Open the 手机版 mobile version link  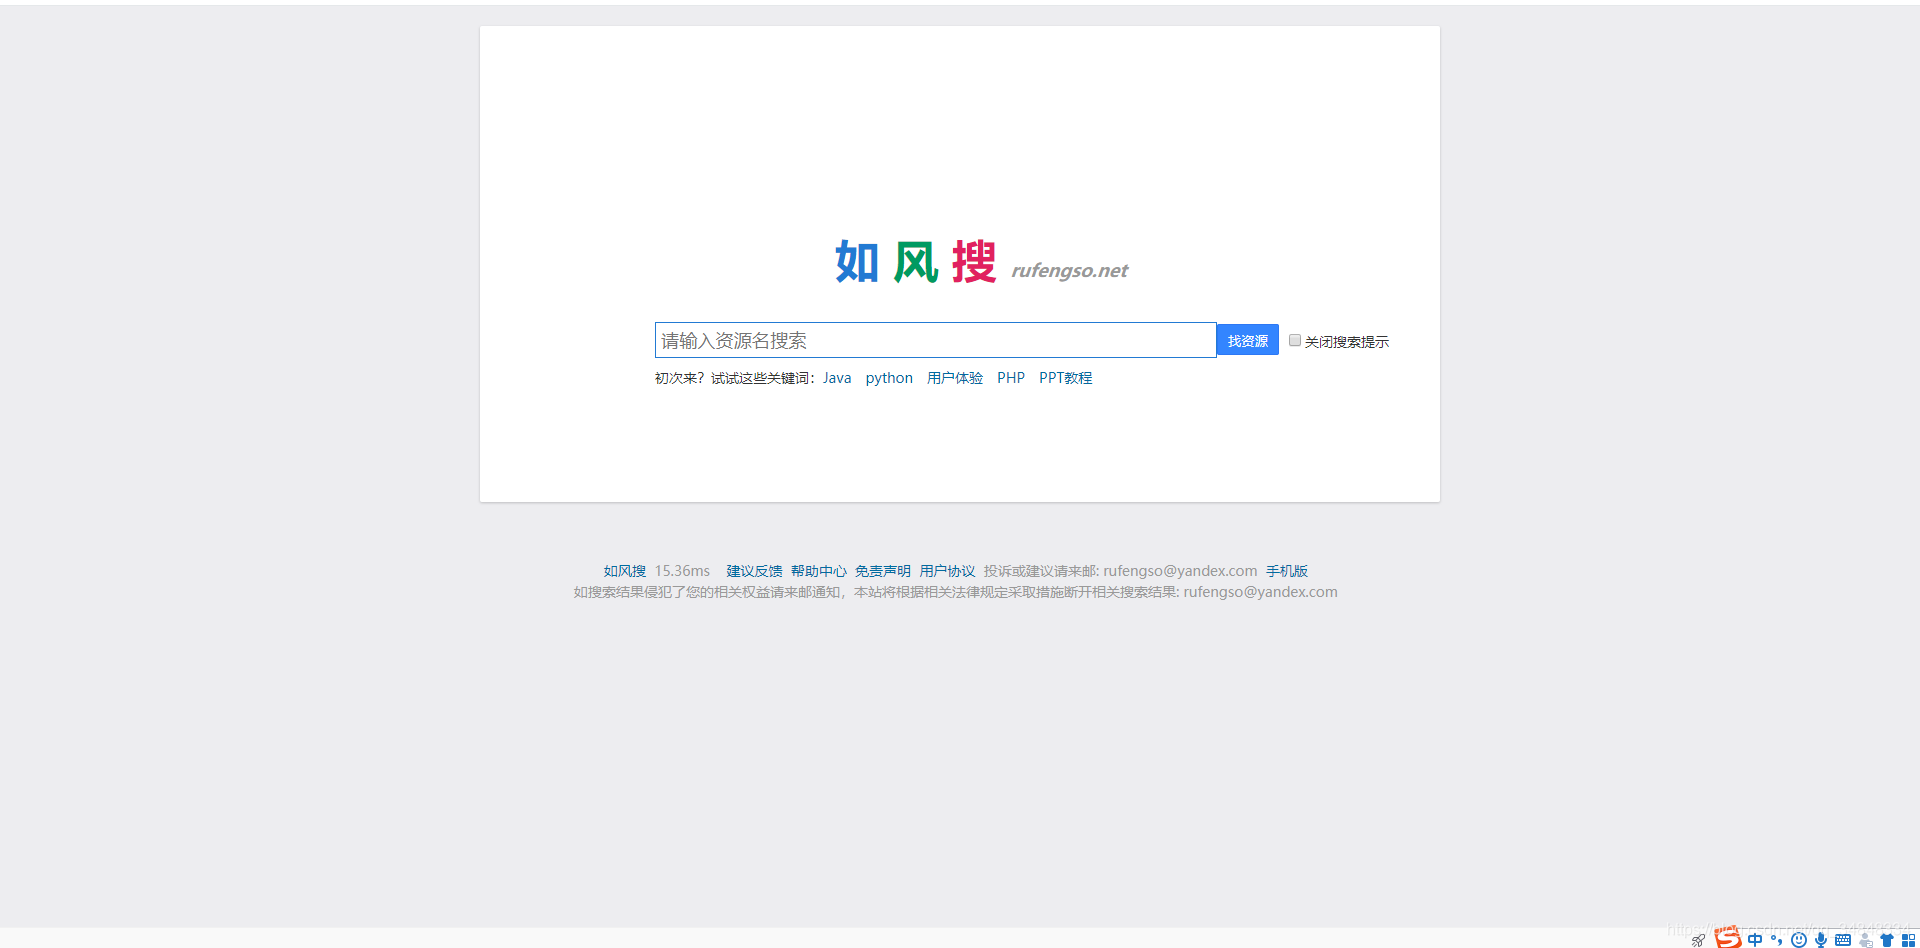pos(1286,570)
